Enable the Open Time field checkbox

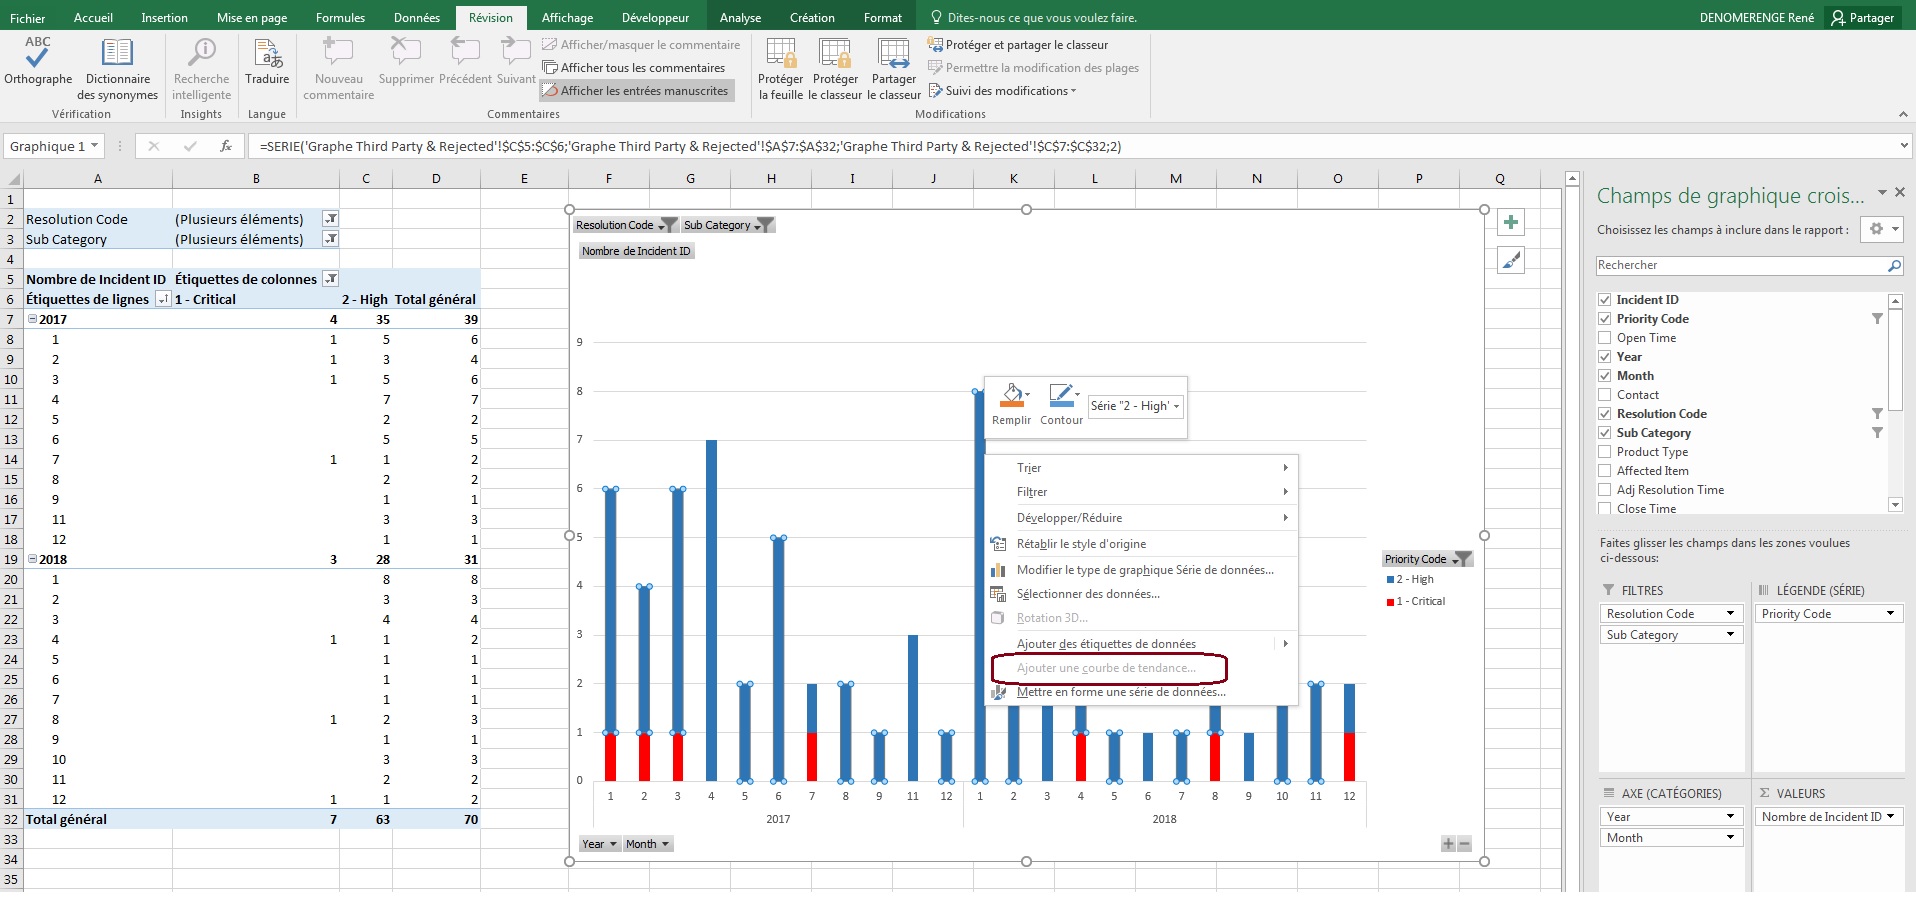pos(1605,338)
